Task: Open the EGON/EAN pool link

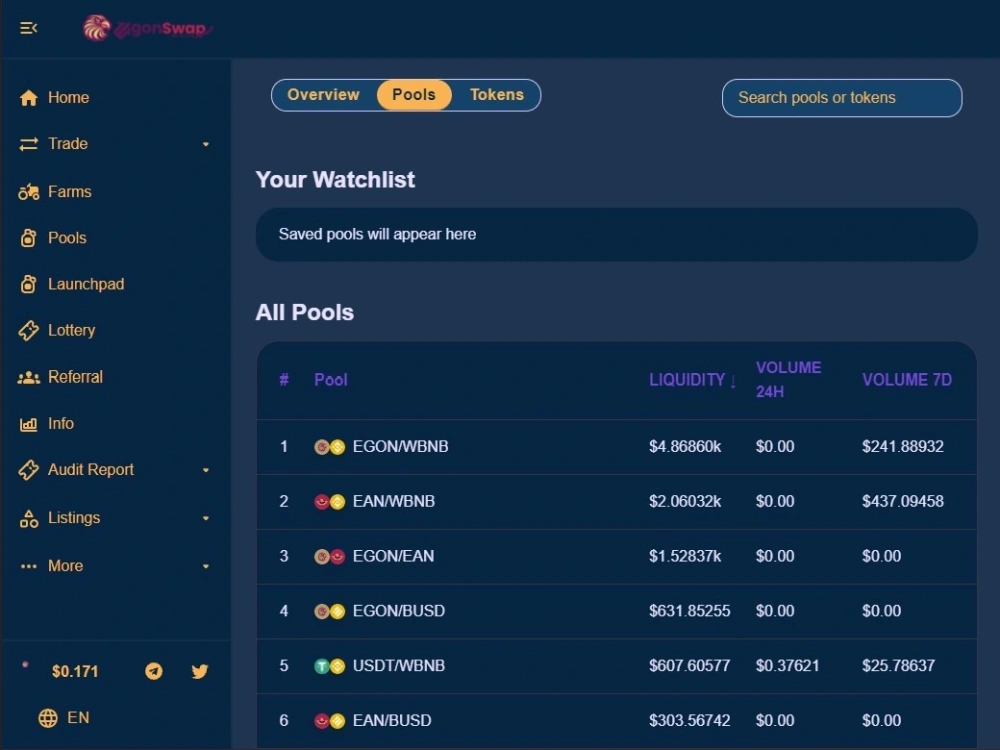Action: click(x=393, y=556)
